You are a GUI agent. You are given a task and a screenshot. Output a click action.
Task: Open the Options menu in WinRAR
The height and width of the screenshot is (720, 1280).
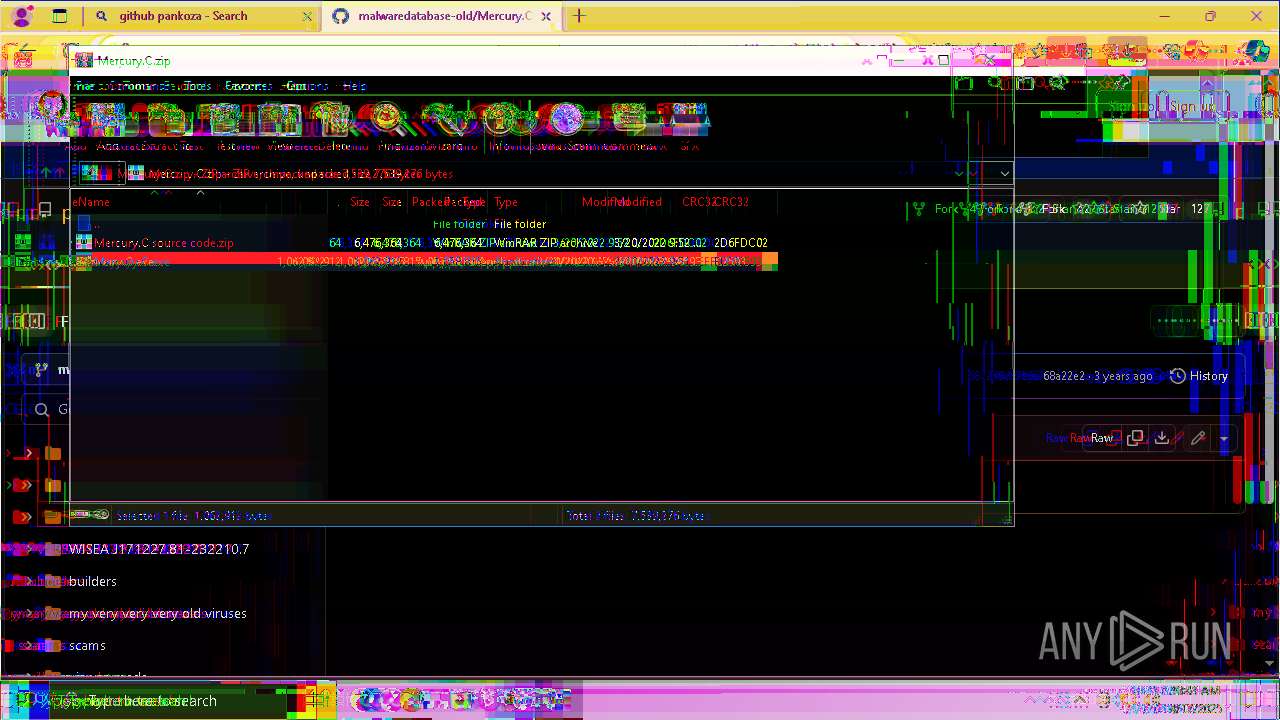tap(305, 86)
